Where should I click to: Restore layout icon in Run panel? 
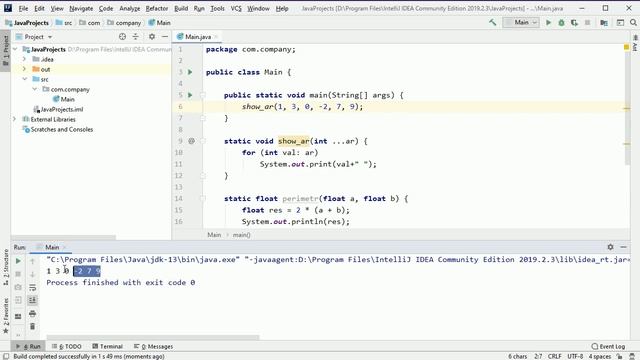18,316
